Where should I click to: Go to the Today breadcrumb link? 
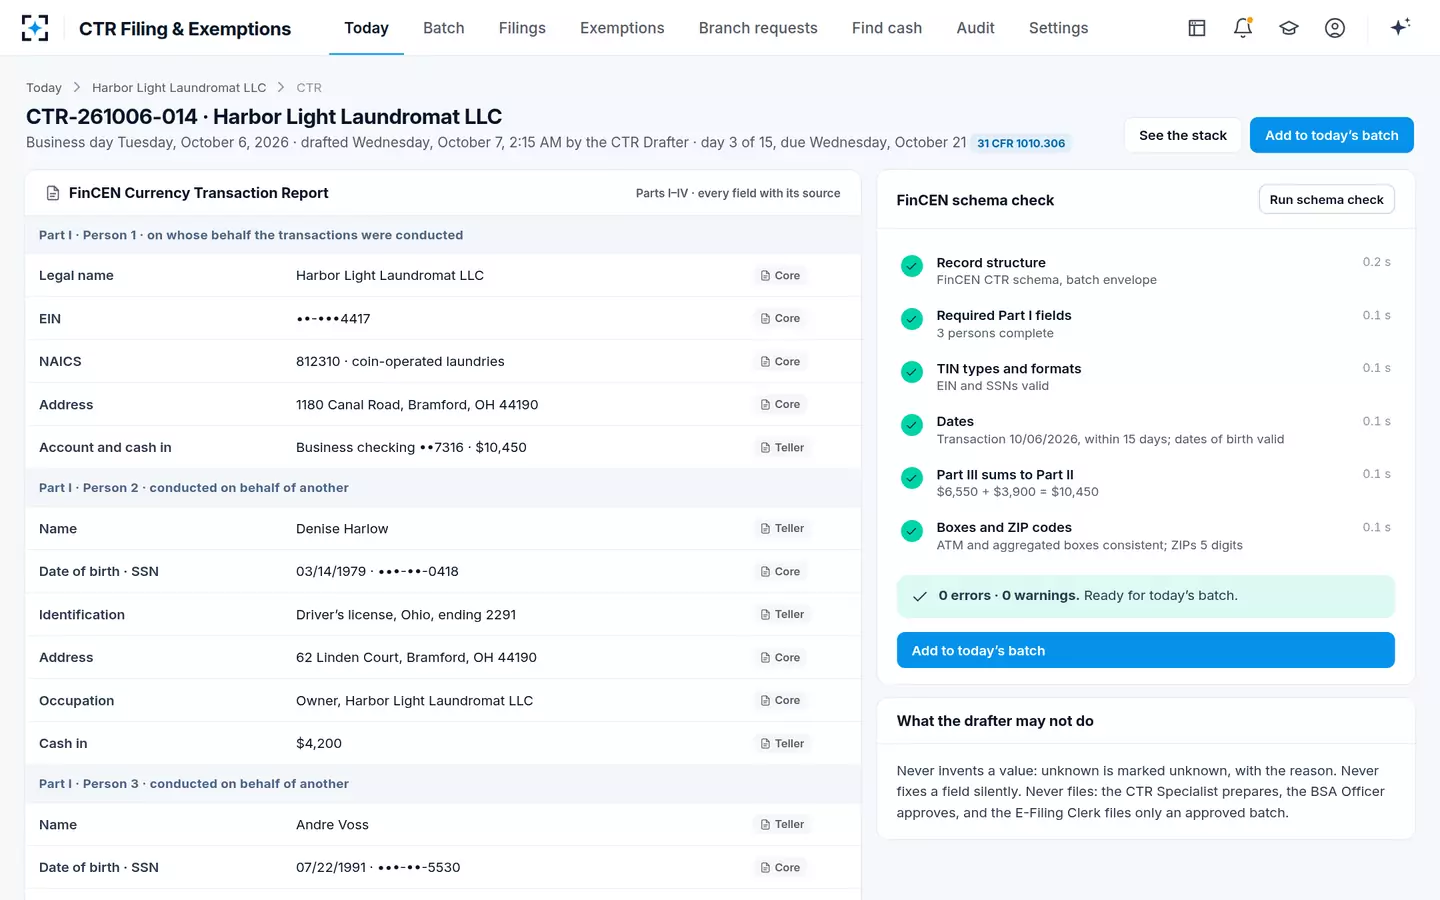pyautogui.click(x=44, y=88)
